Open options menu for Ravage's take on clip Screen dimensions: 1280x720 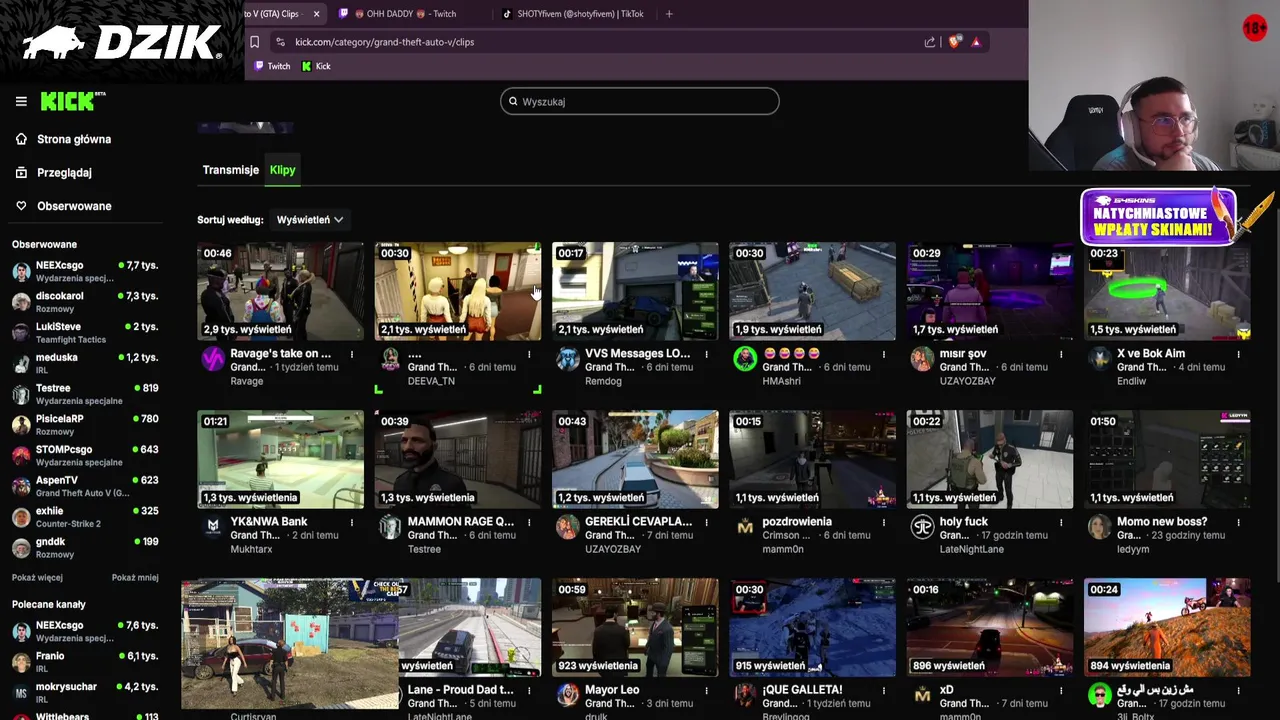pos(352,354)
